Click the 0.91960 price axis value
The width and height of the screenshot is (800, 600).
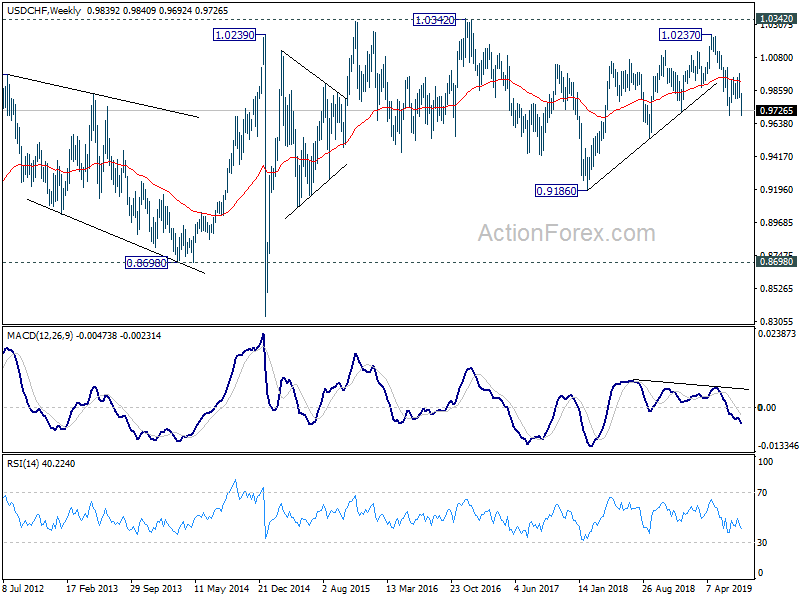[777, 190]
